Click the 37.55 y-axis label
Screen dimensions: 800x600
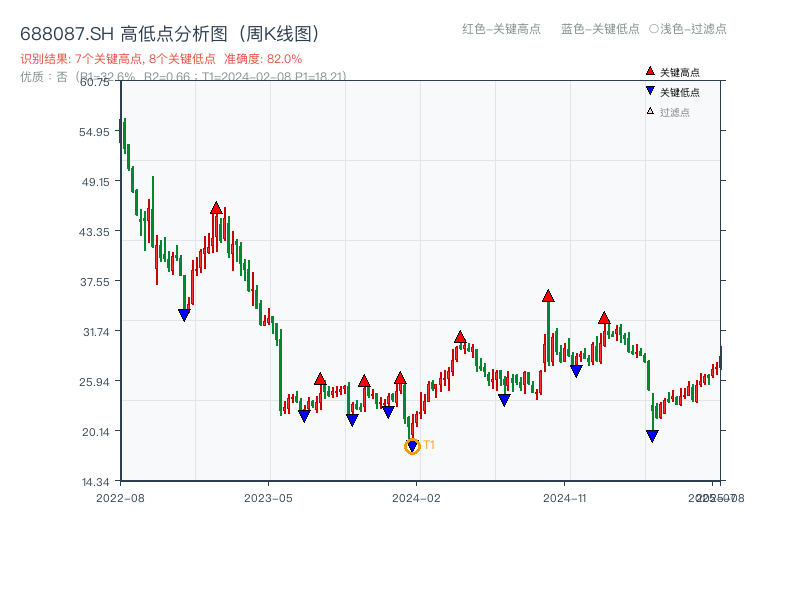(94, 282)
